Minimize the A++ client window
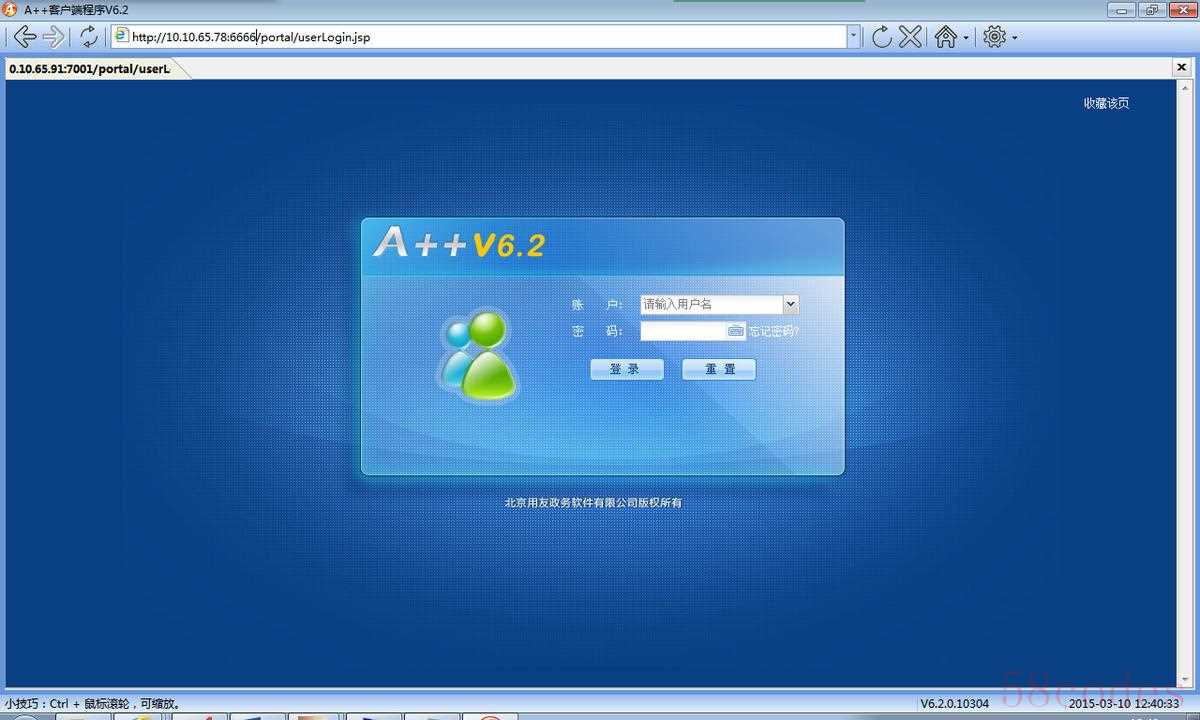The image size is (1200, 720). pos(1122,9)
